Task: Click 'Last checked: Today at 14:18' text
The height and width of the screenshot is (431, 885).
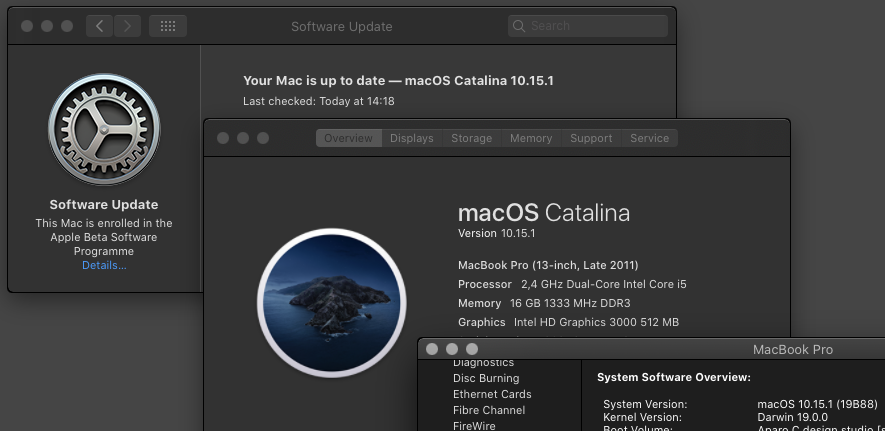Action: pyautogui.click(x=319, y=102)
